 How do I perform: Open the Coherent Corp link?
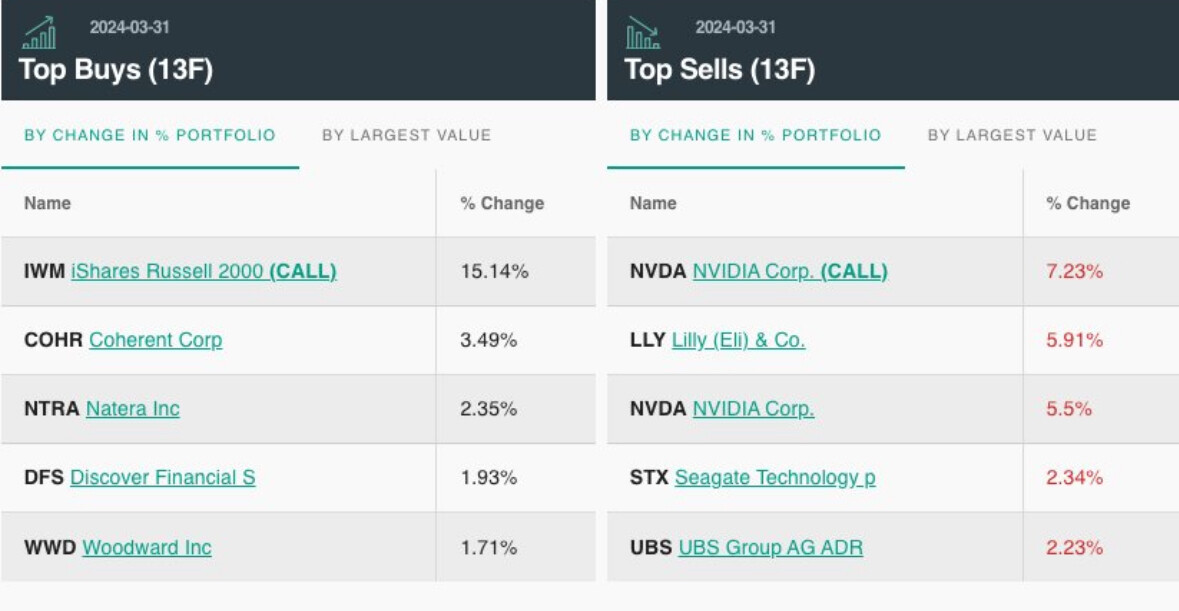(x=155, y=340)
